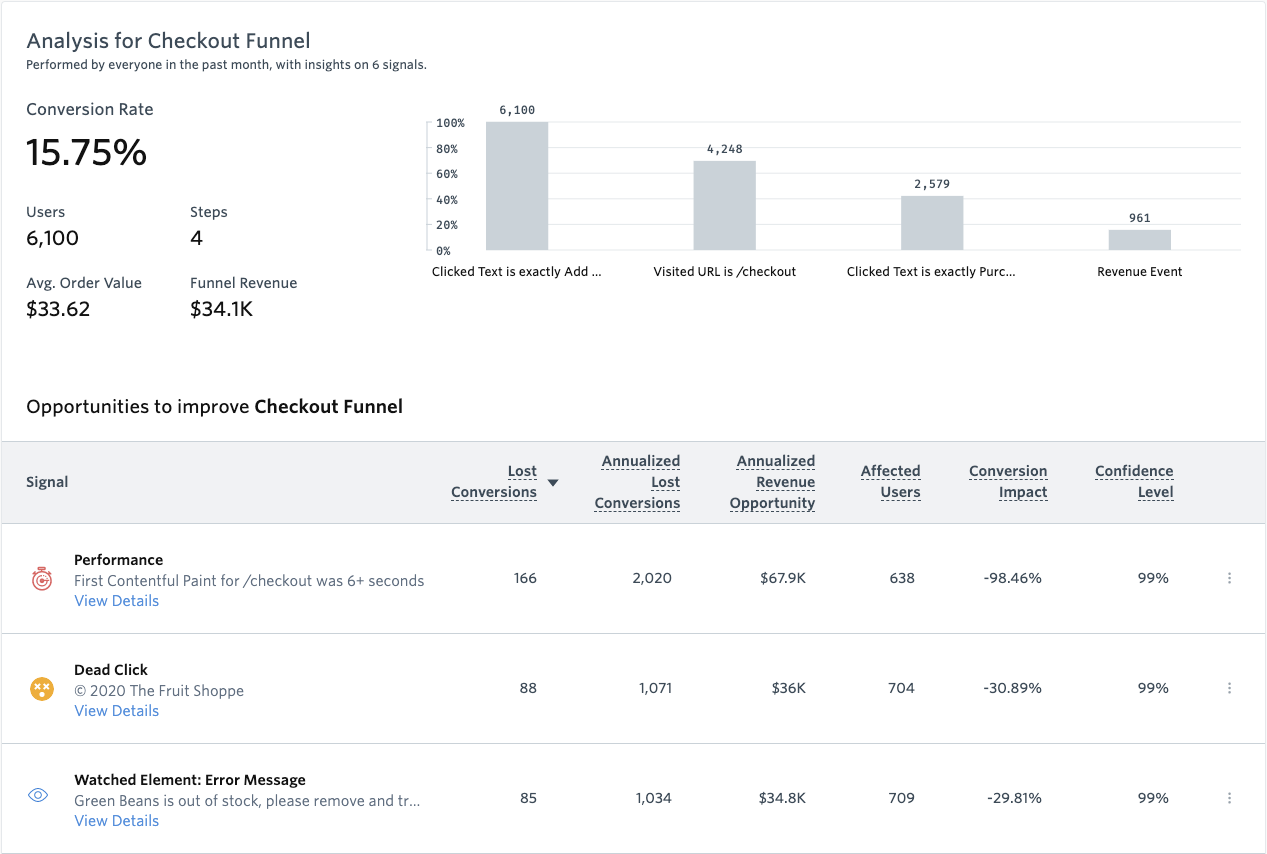
Task: Open View Details for Performance signal
Action: (x=116, y=601)
